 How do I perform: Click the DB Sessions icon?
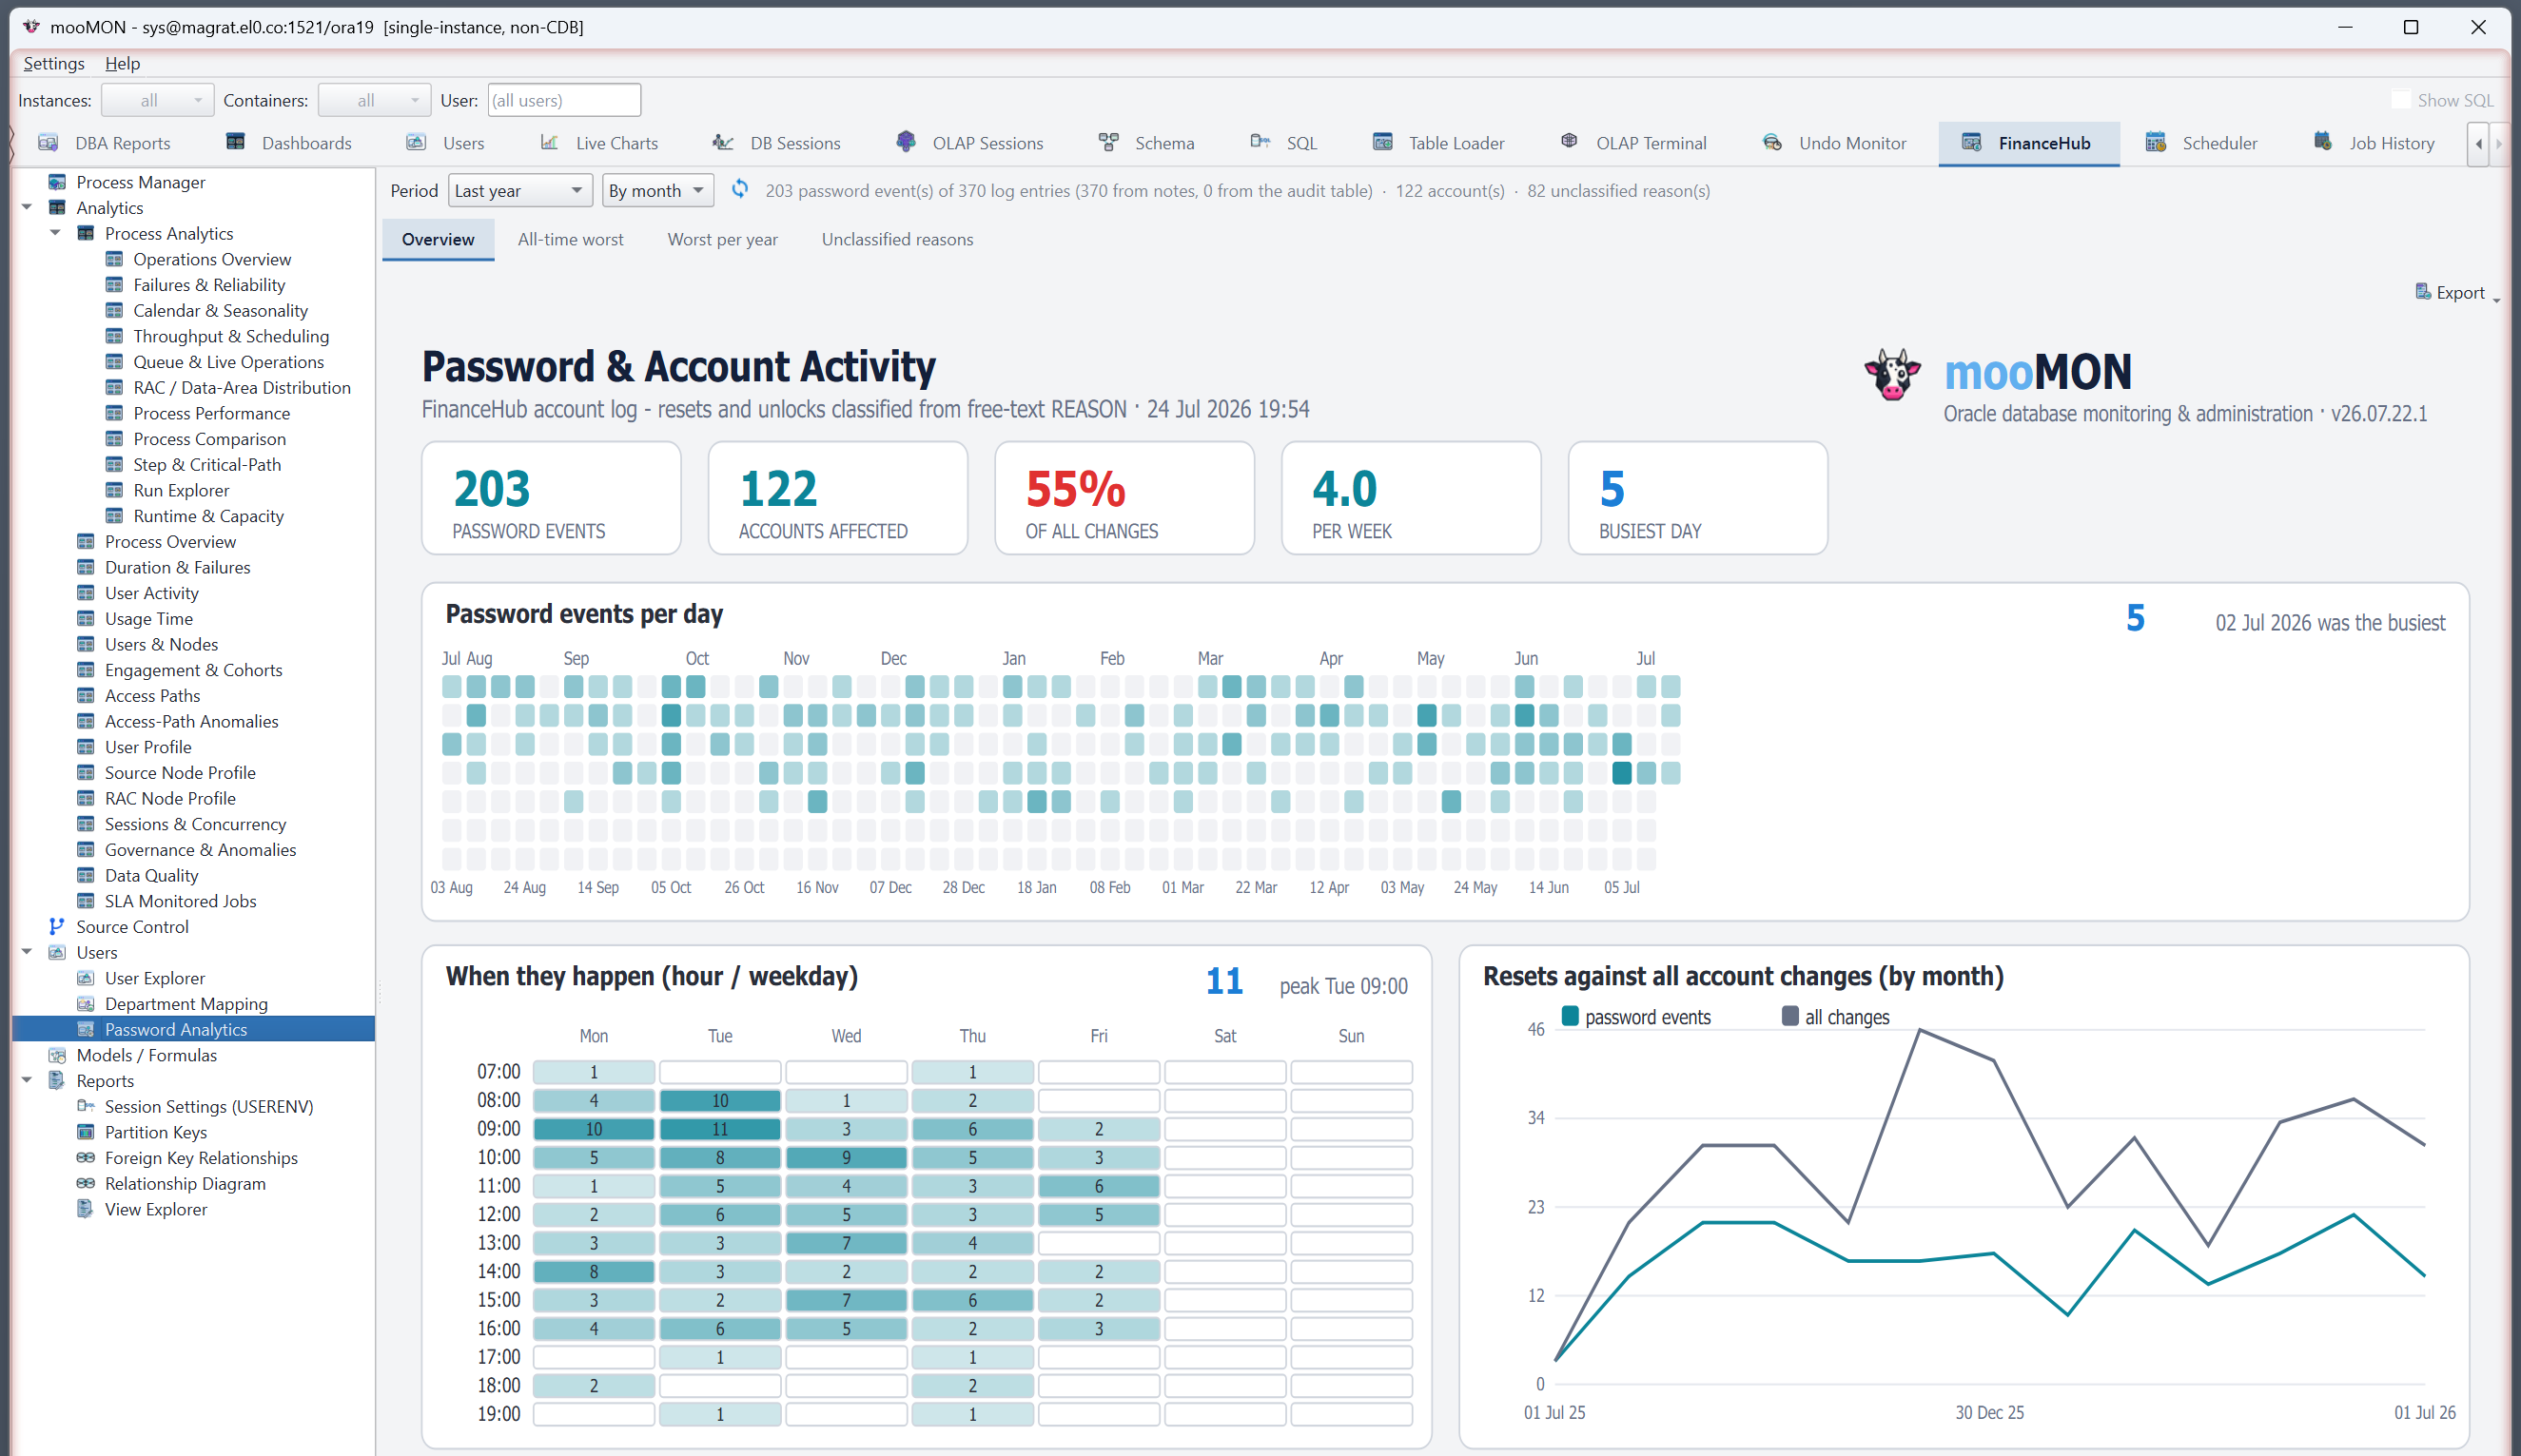723,142
